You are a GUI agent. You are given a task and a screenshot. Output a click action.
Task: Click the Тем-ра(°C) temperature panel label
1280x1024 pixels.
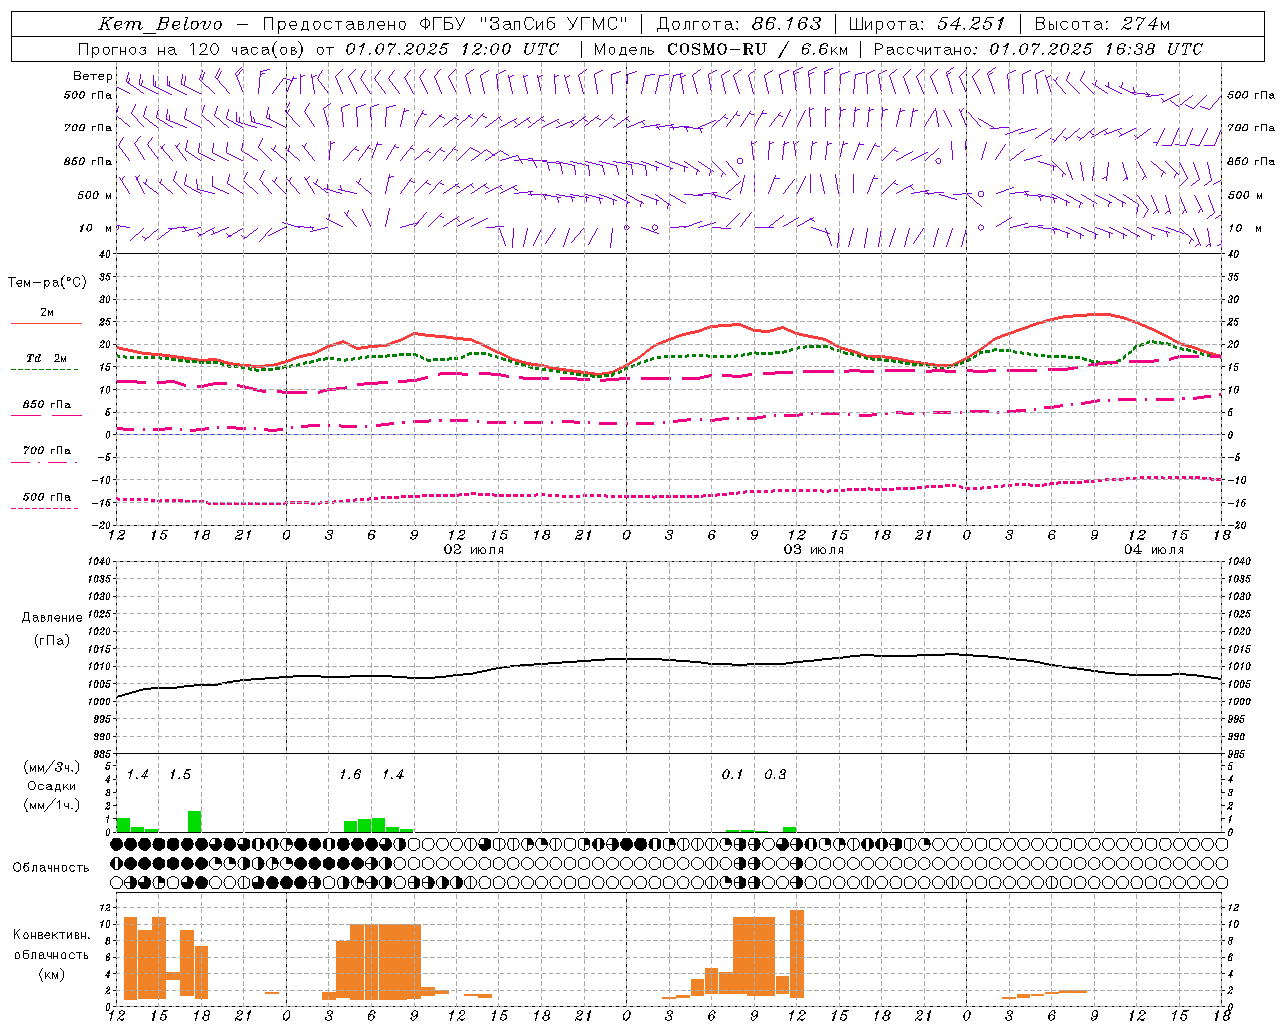point(47,283)
